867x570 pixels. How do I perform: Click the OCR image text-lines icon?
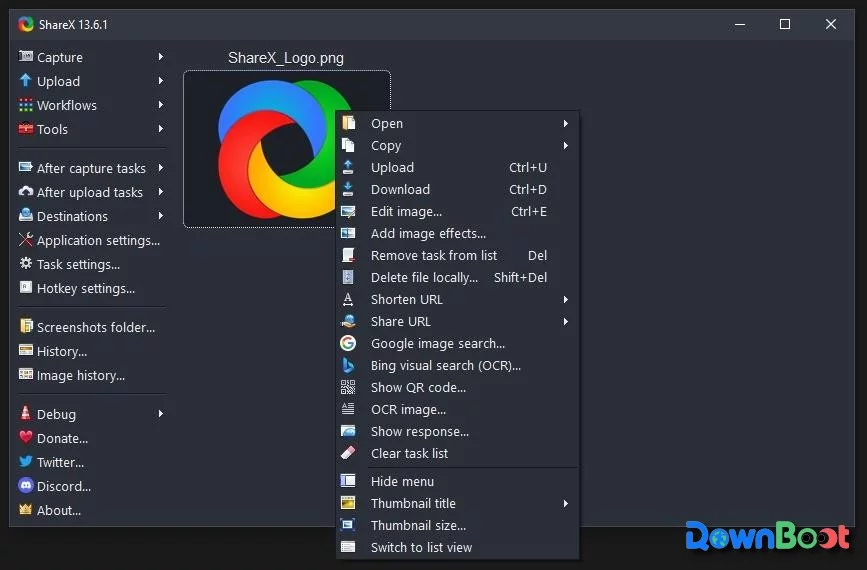coord(348,409)
